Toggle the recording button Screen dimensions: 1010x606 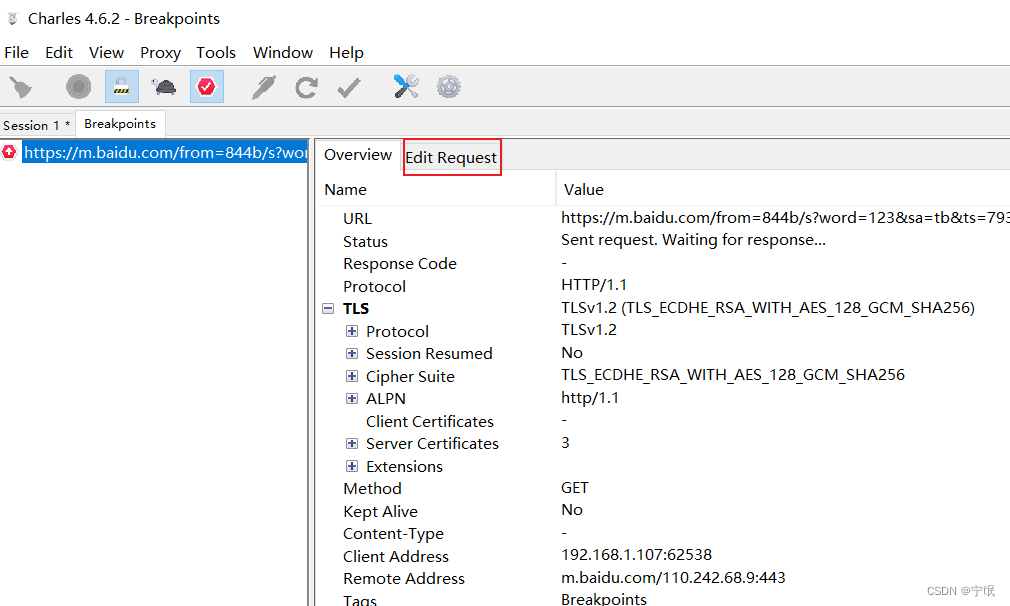point(79,87)
